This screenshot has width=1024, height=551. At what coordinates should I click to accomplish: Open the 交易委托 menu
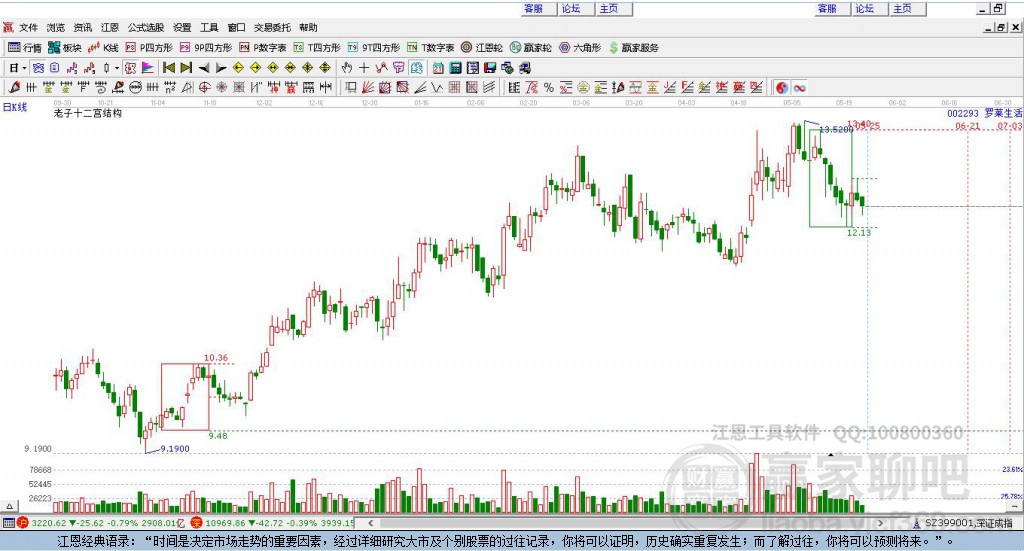point(272,27)
